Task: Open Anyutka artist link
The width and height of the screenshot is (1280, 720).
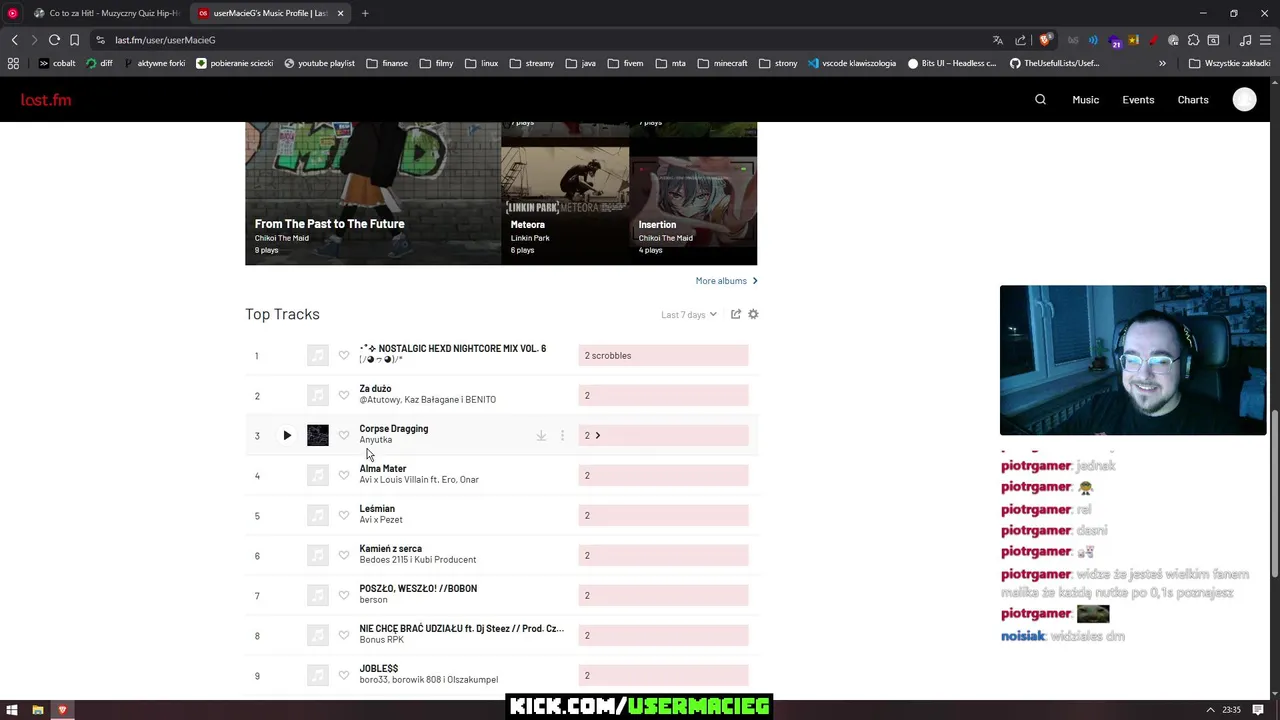Action: [376, 440]
